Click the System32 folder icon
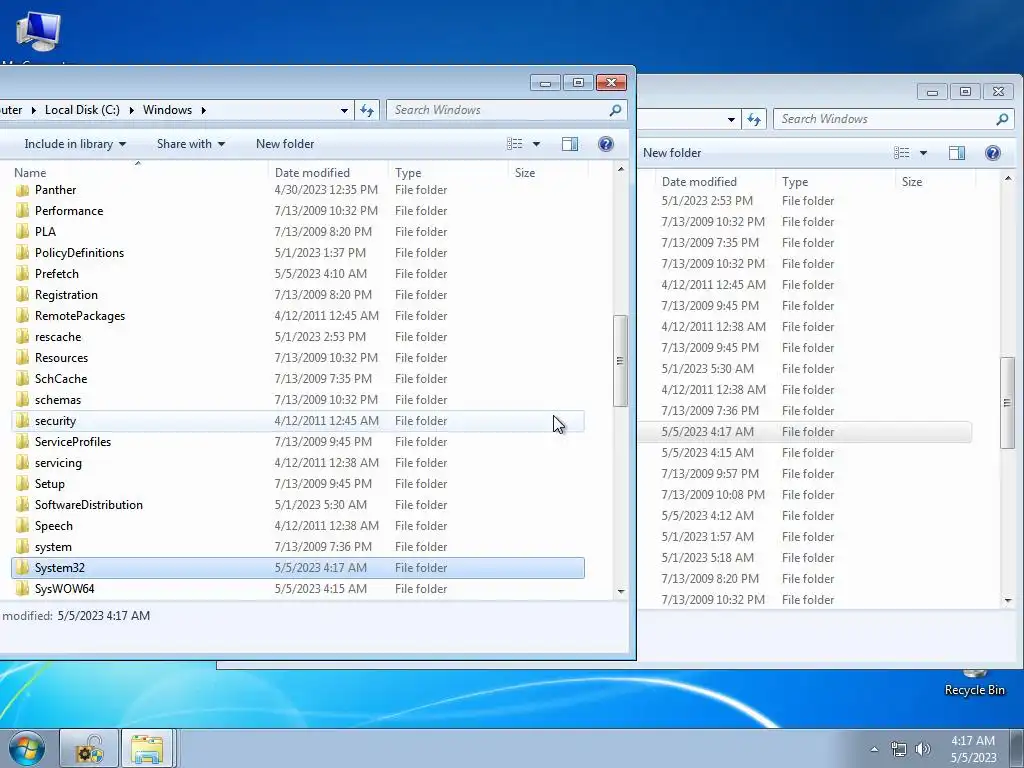Viewport: 1024px width, 768px height. 22,568
